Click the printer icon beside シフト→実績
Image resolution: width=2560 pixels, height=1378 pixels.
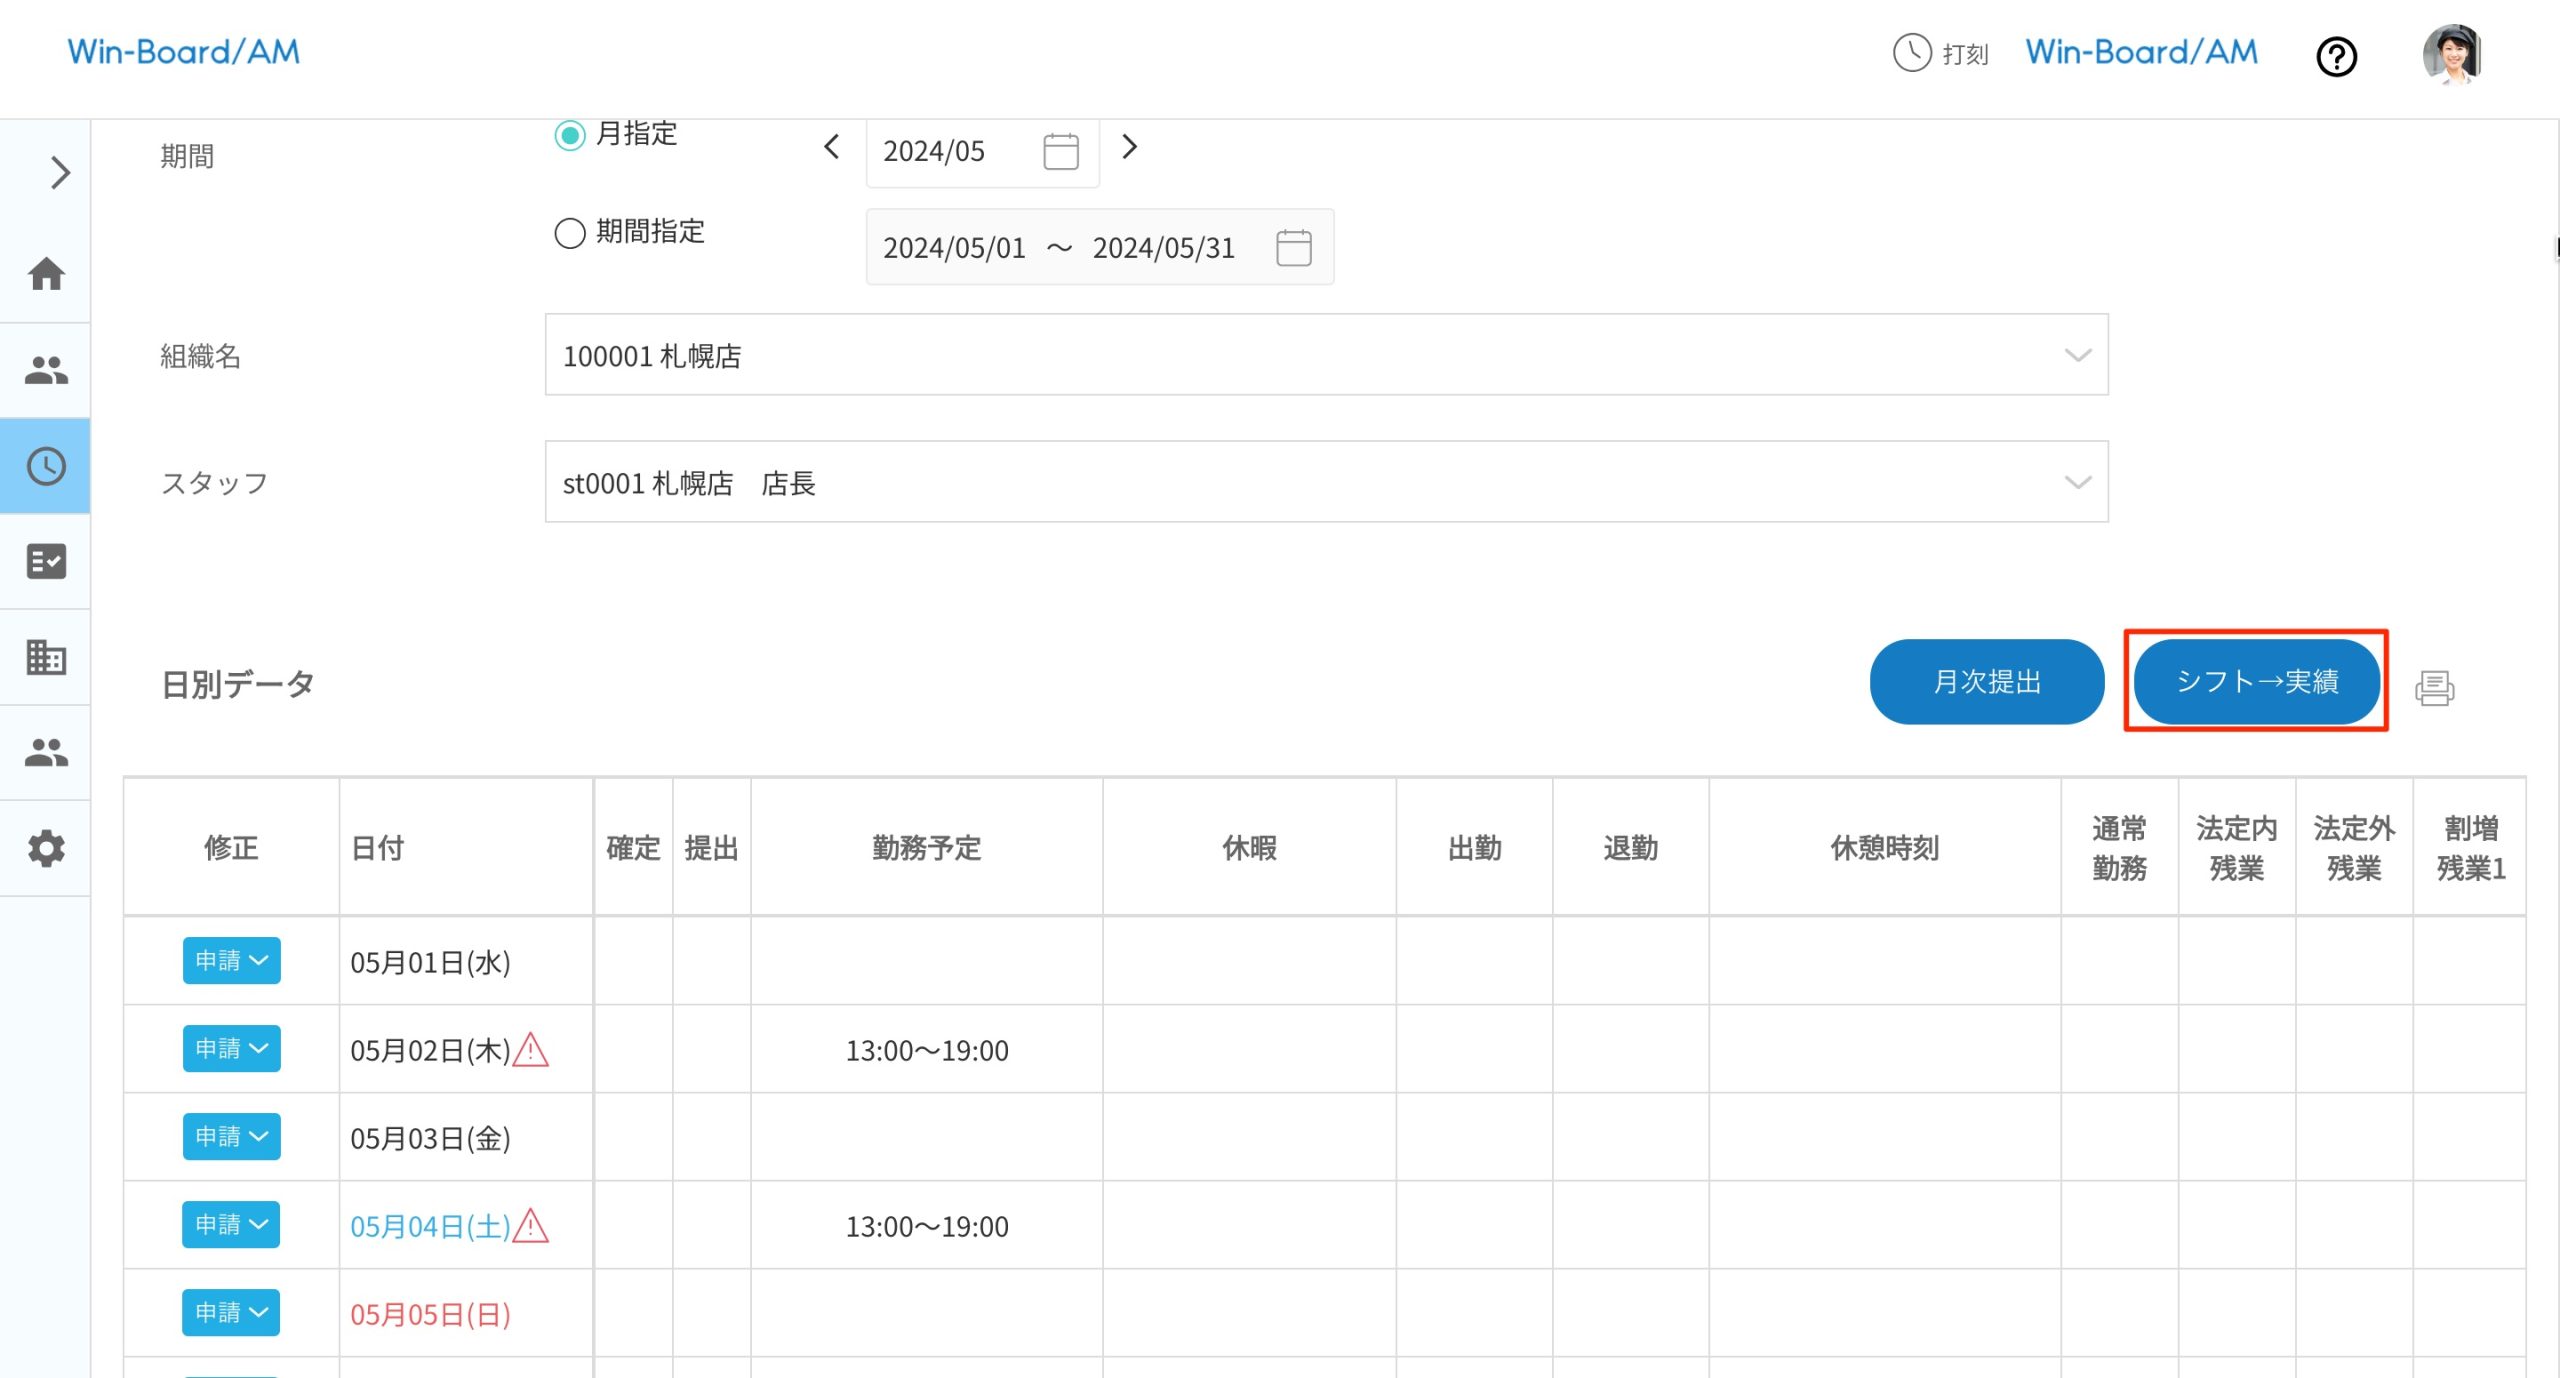[2433, 688]
